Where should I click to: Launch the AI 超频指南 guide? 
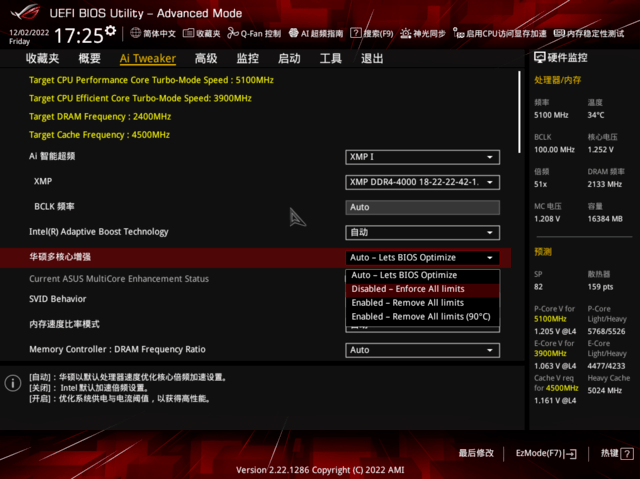tap(318, 33)
